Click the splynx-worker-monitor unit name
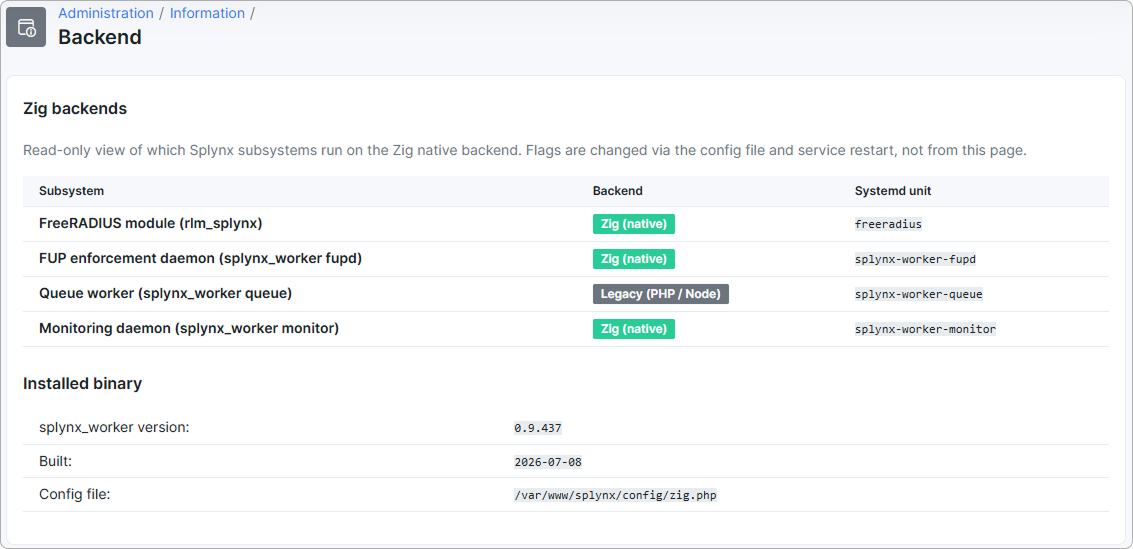This screenshot has width=1133, height=549. coord(925,329)
